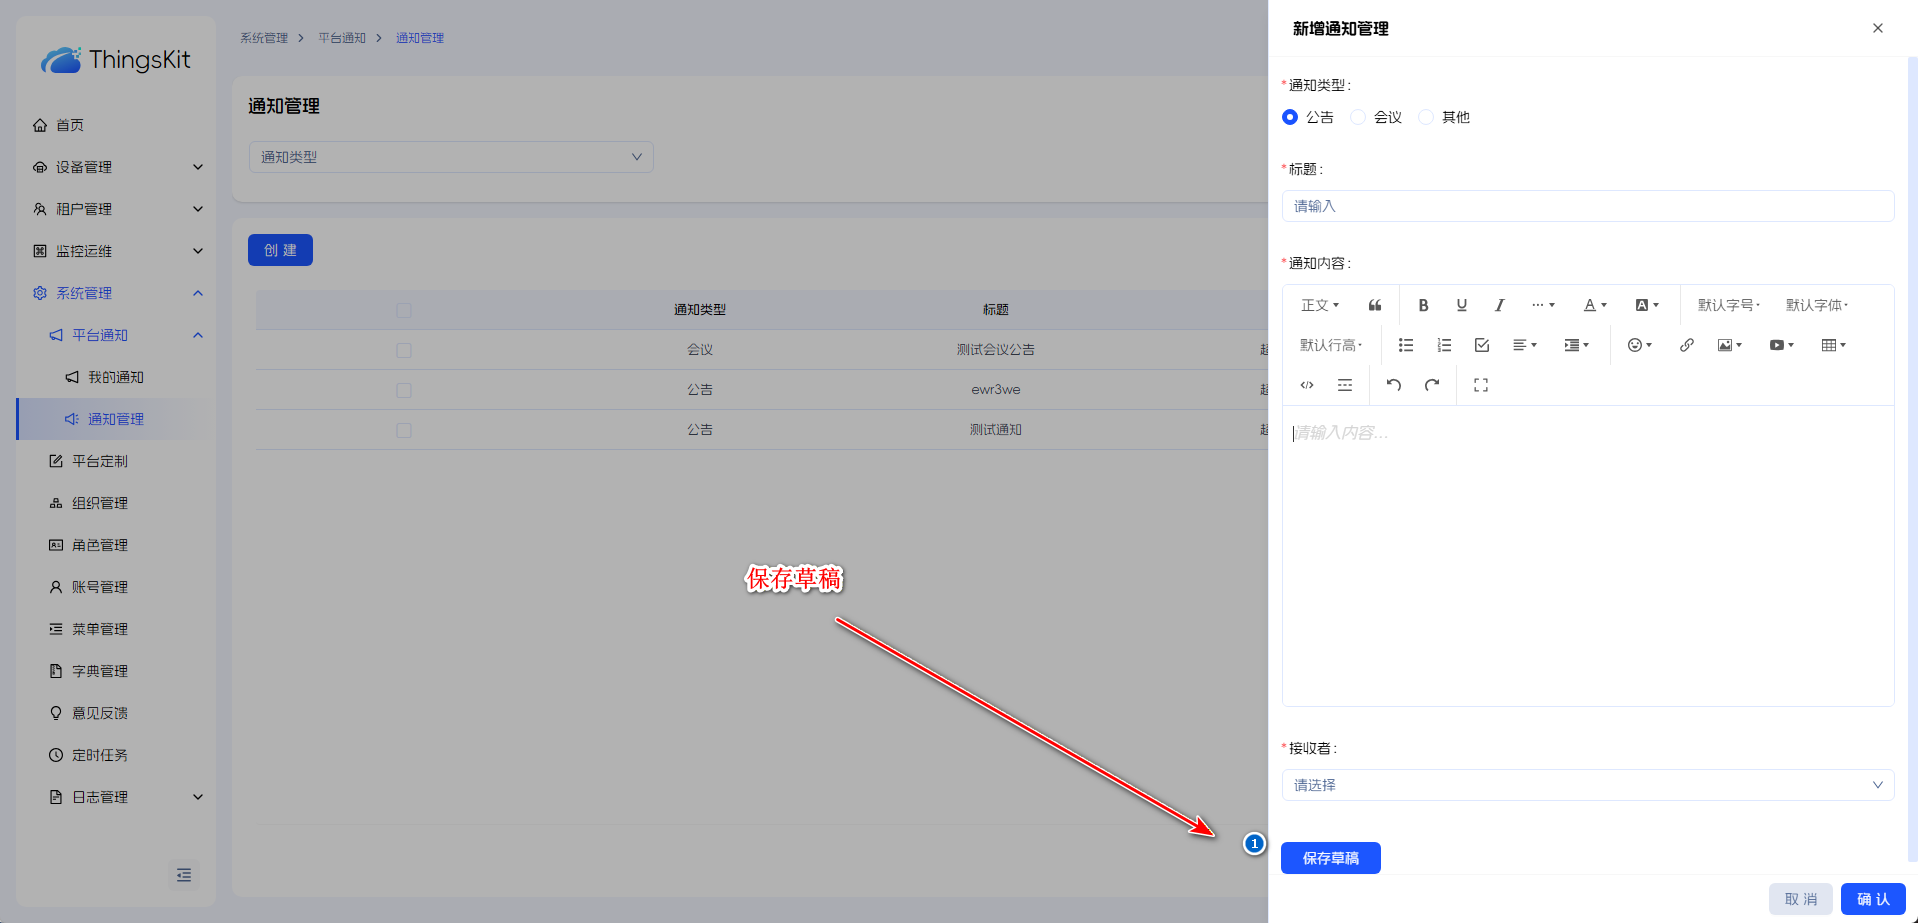Apply underline formatting in editor

tap(1461, 305)
